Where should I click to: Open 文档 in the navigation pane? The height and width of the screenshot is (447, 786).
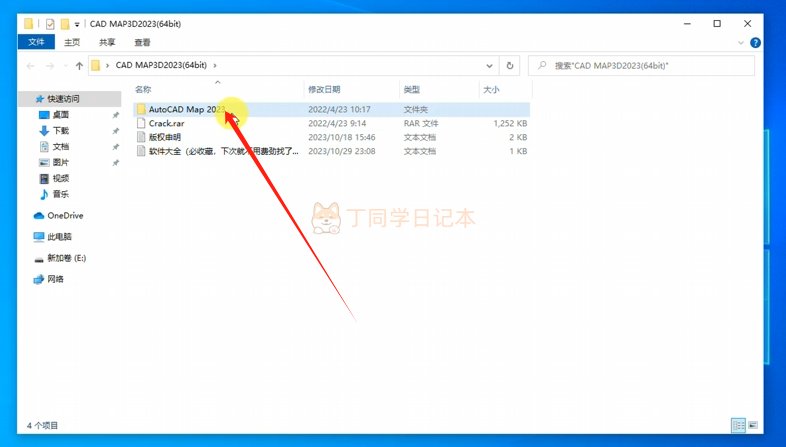61,147
